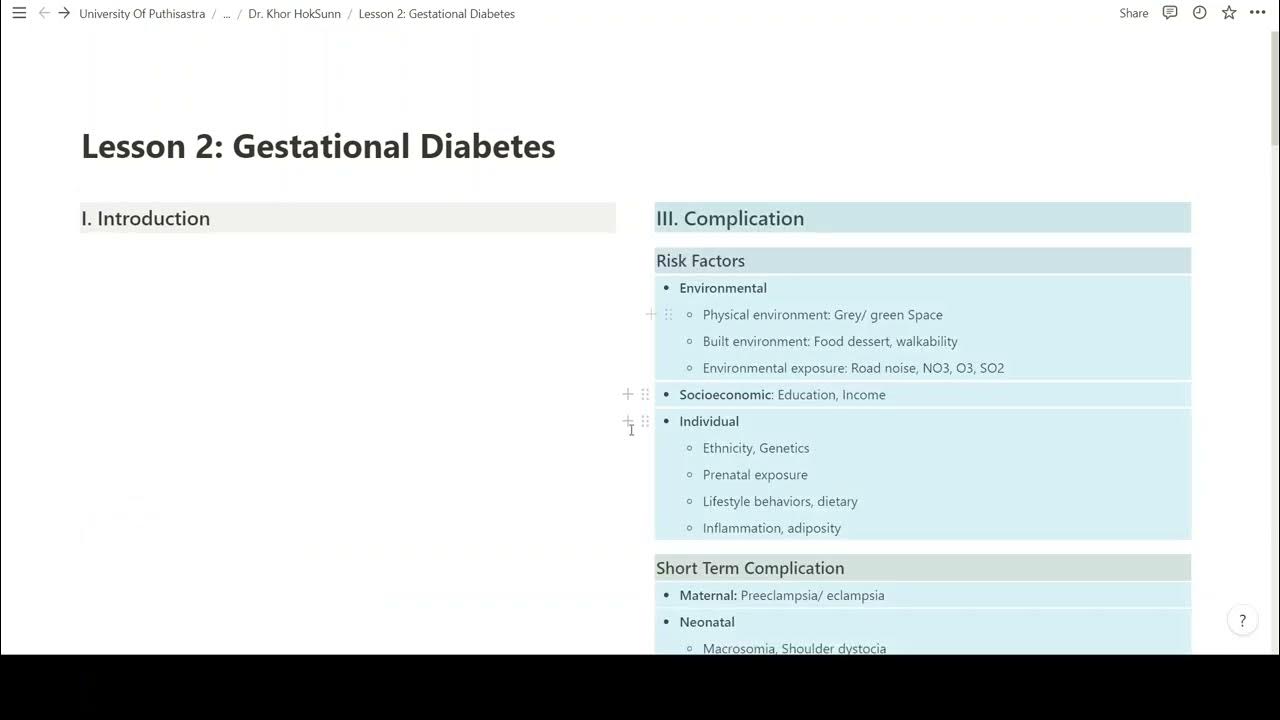1280x720 pixels.
Task: Open the three-dot page options menu
Action: pos(1258,13)
